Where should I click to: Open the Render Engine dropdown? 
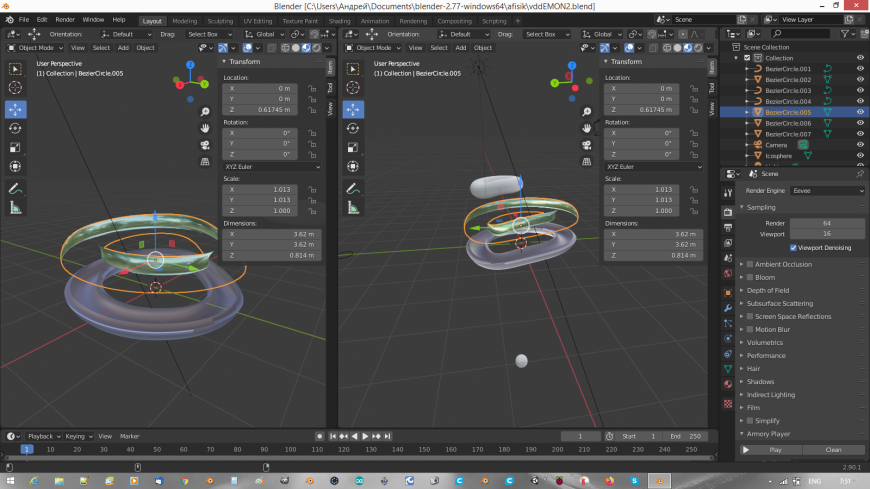click(x=827, y=190)
